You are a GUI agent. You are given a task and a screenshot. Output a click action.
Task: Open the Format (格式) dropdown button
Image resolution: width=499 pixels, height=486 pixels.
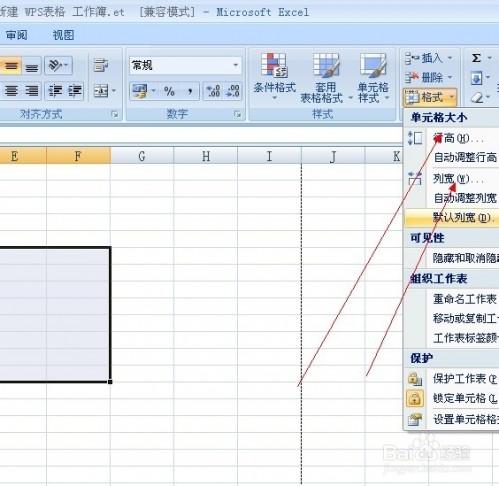click(429, 97)
